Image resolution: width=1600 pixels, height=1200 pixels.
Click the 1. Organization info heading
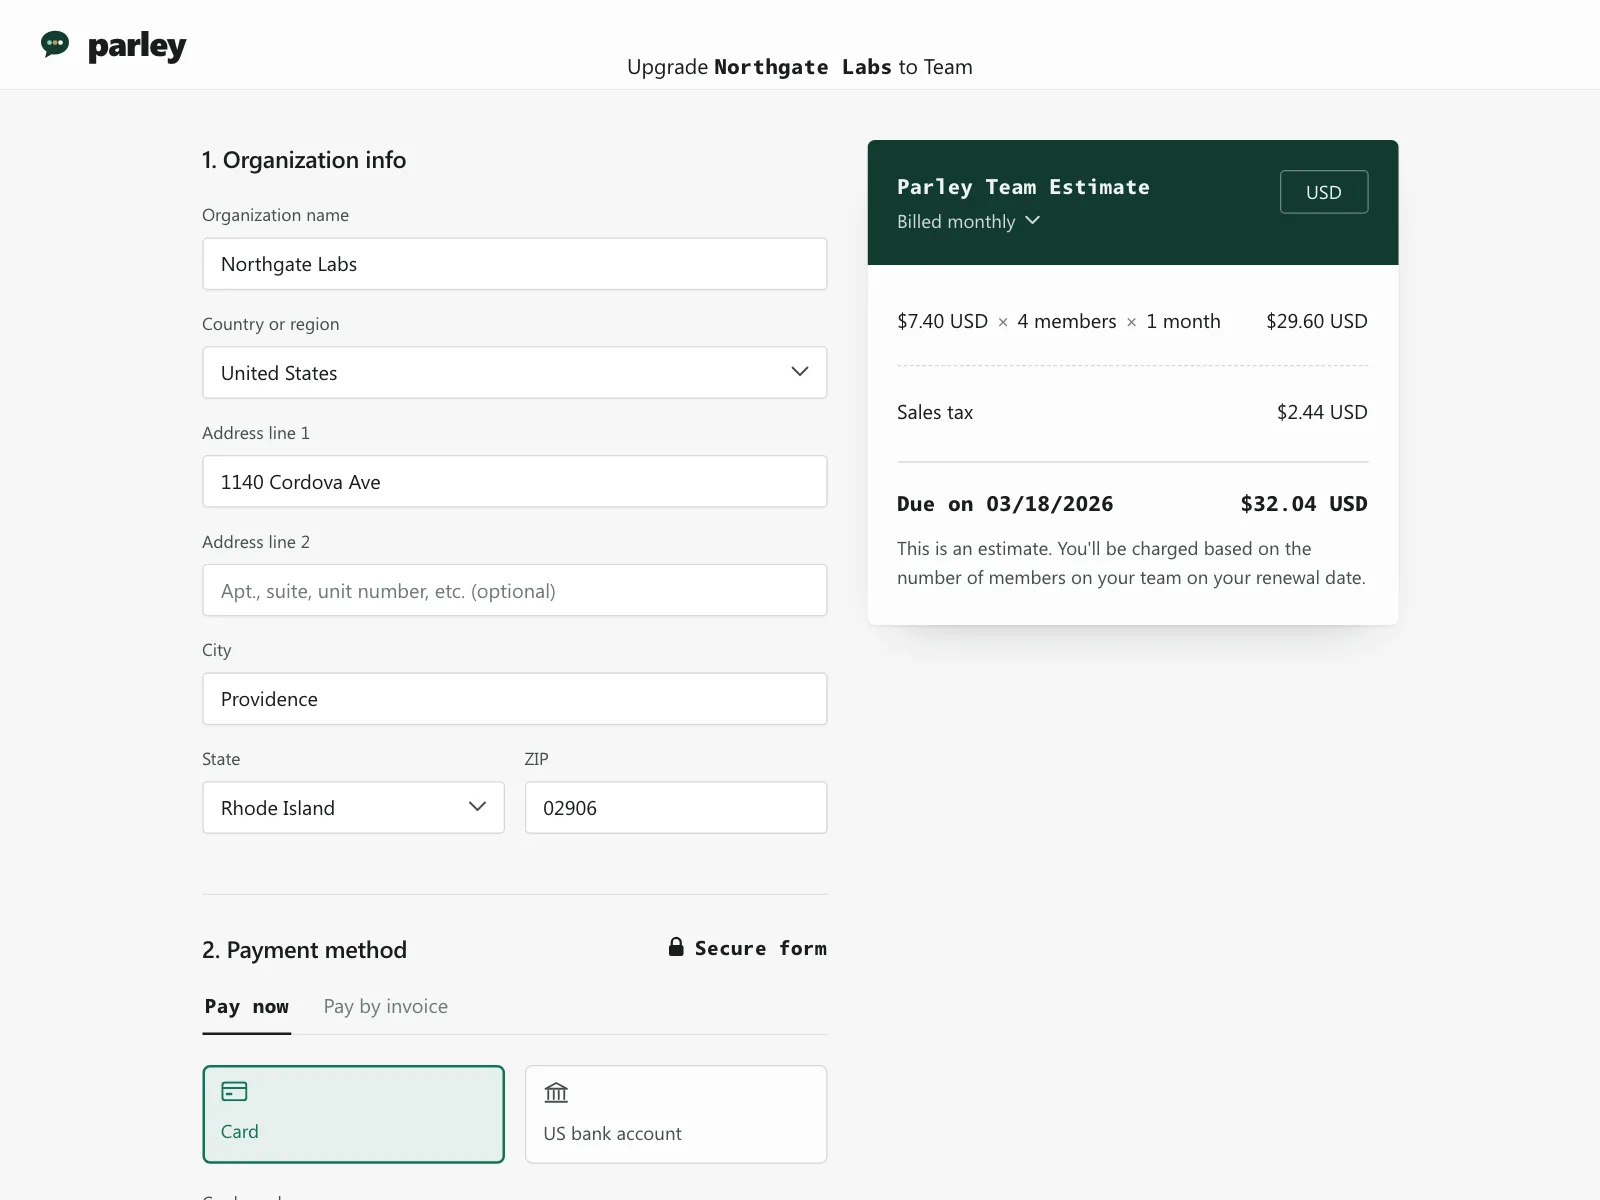(x=304, y=160)
